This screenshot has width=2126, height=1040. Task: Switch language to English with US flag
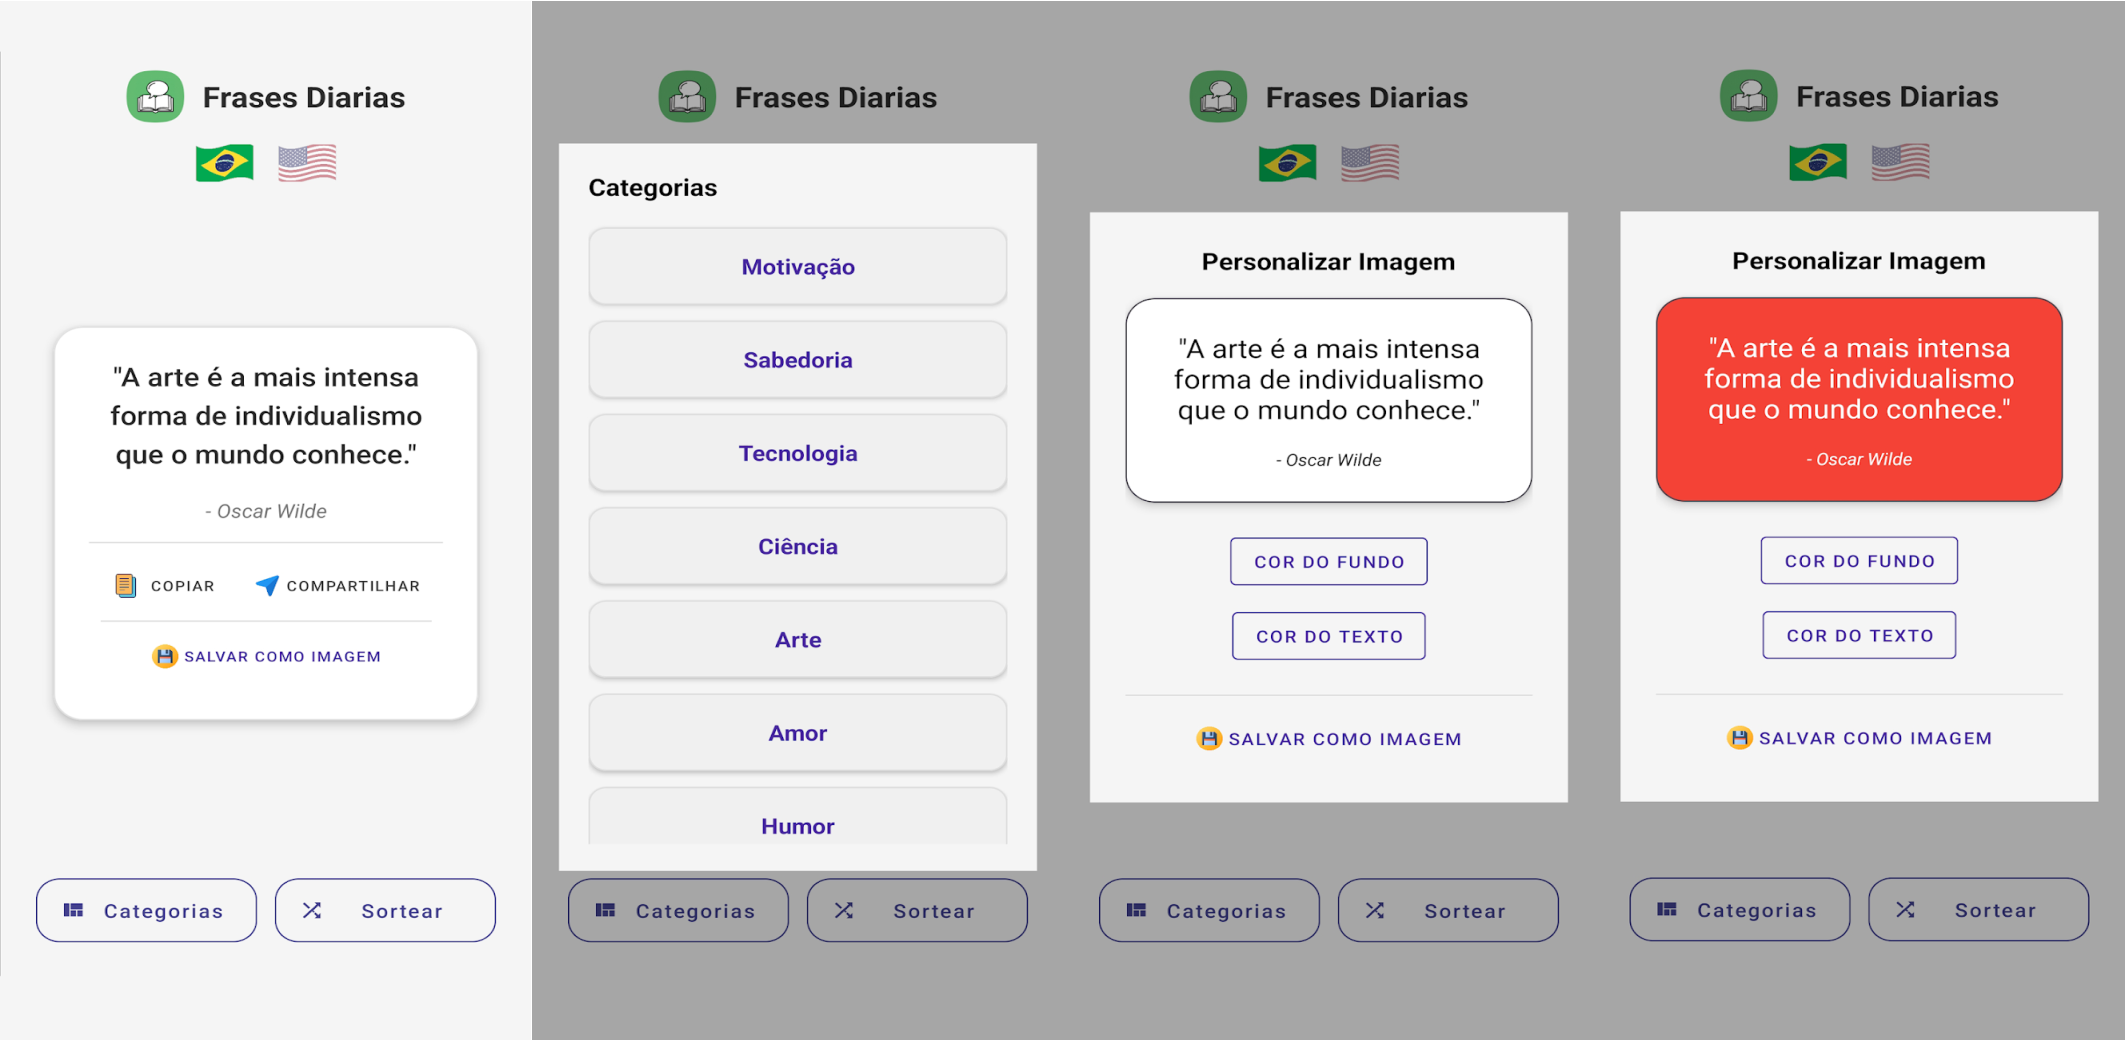[307, 161]
